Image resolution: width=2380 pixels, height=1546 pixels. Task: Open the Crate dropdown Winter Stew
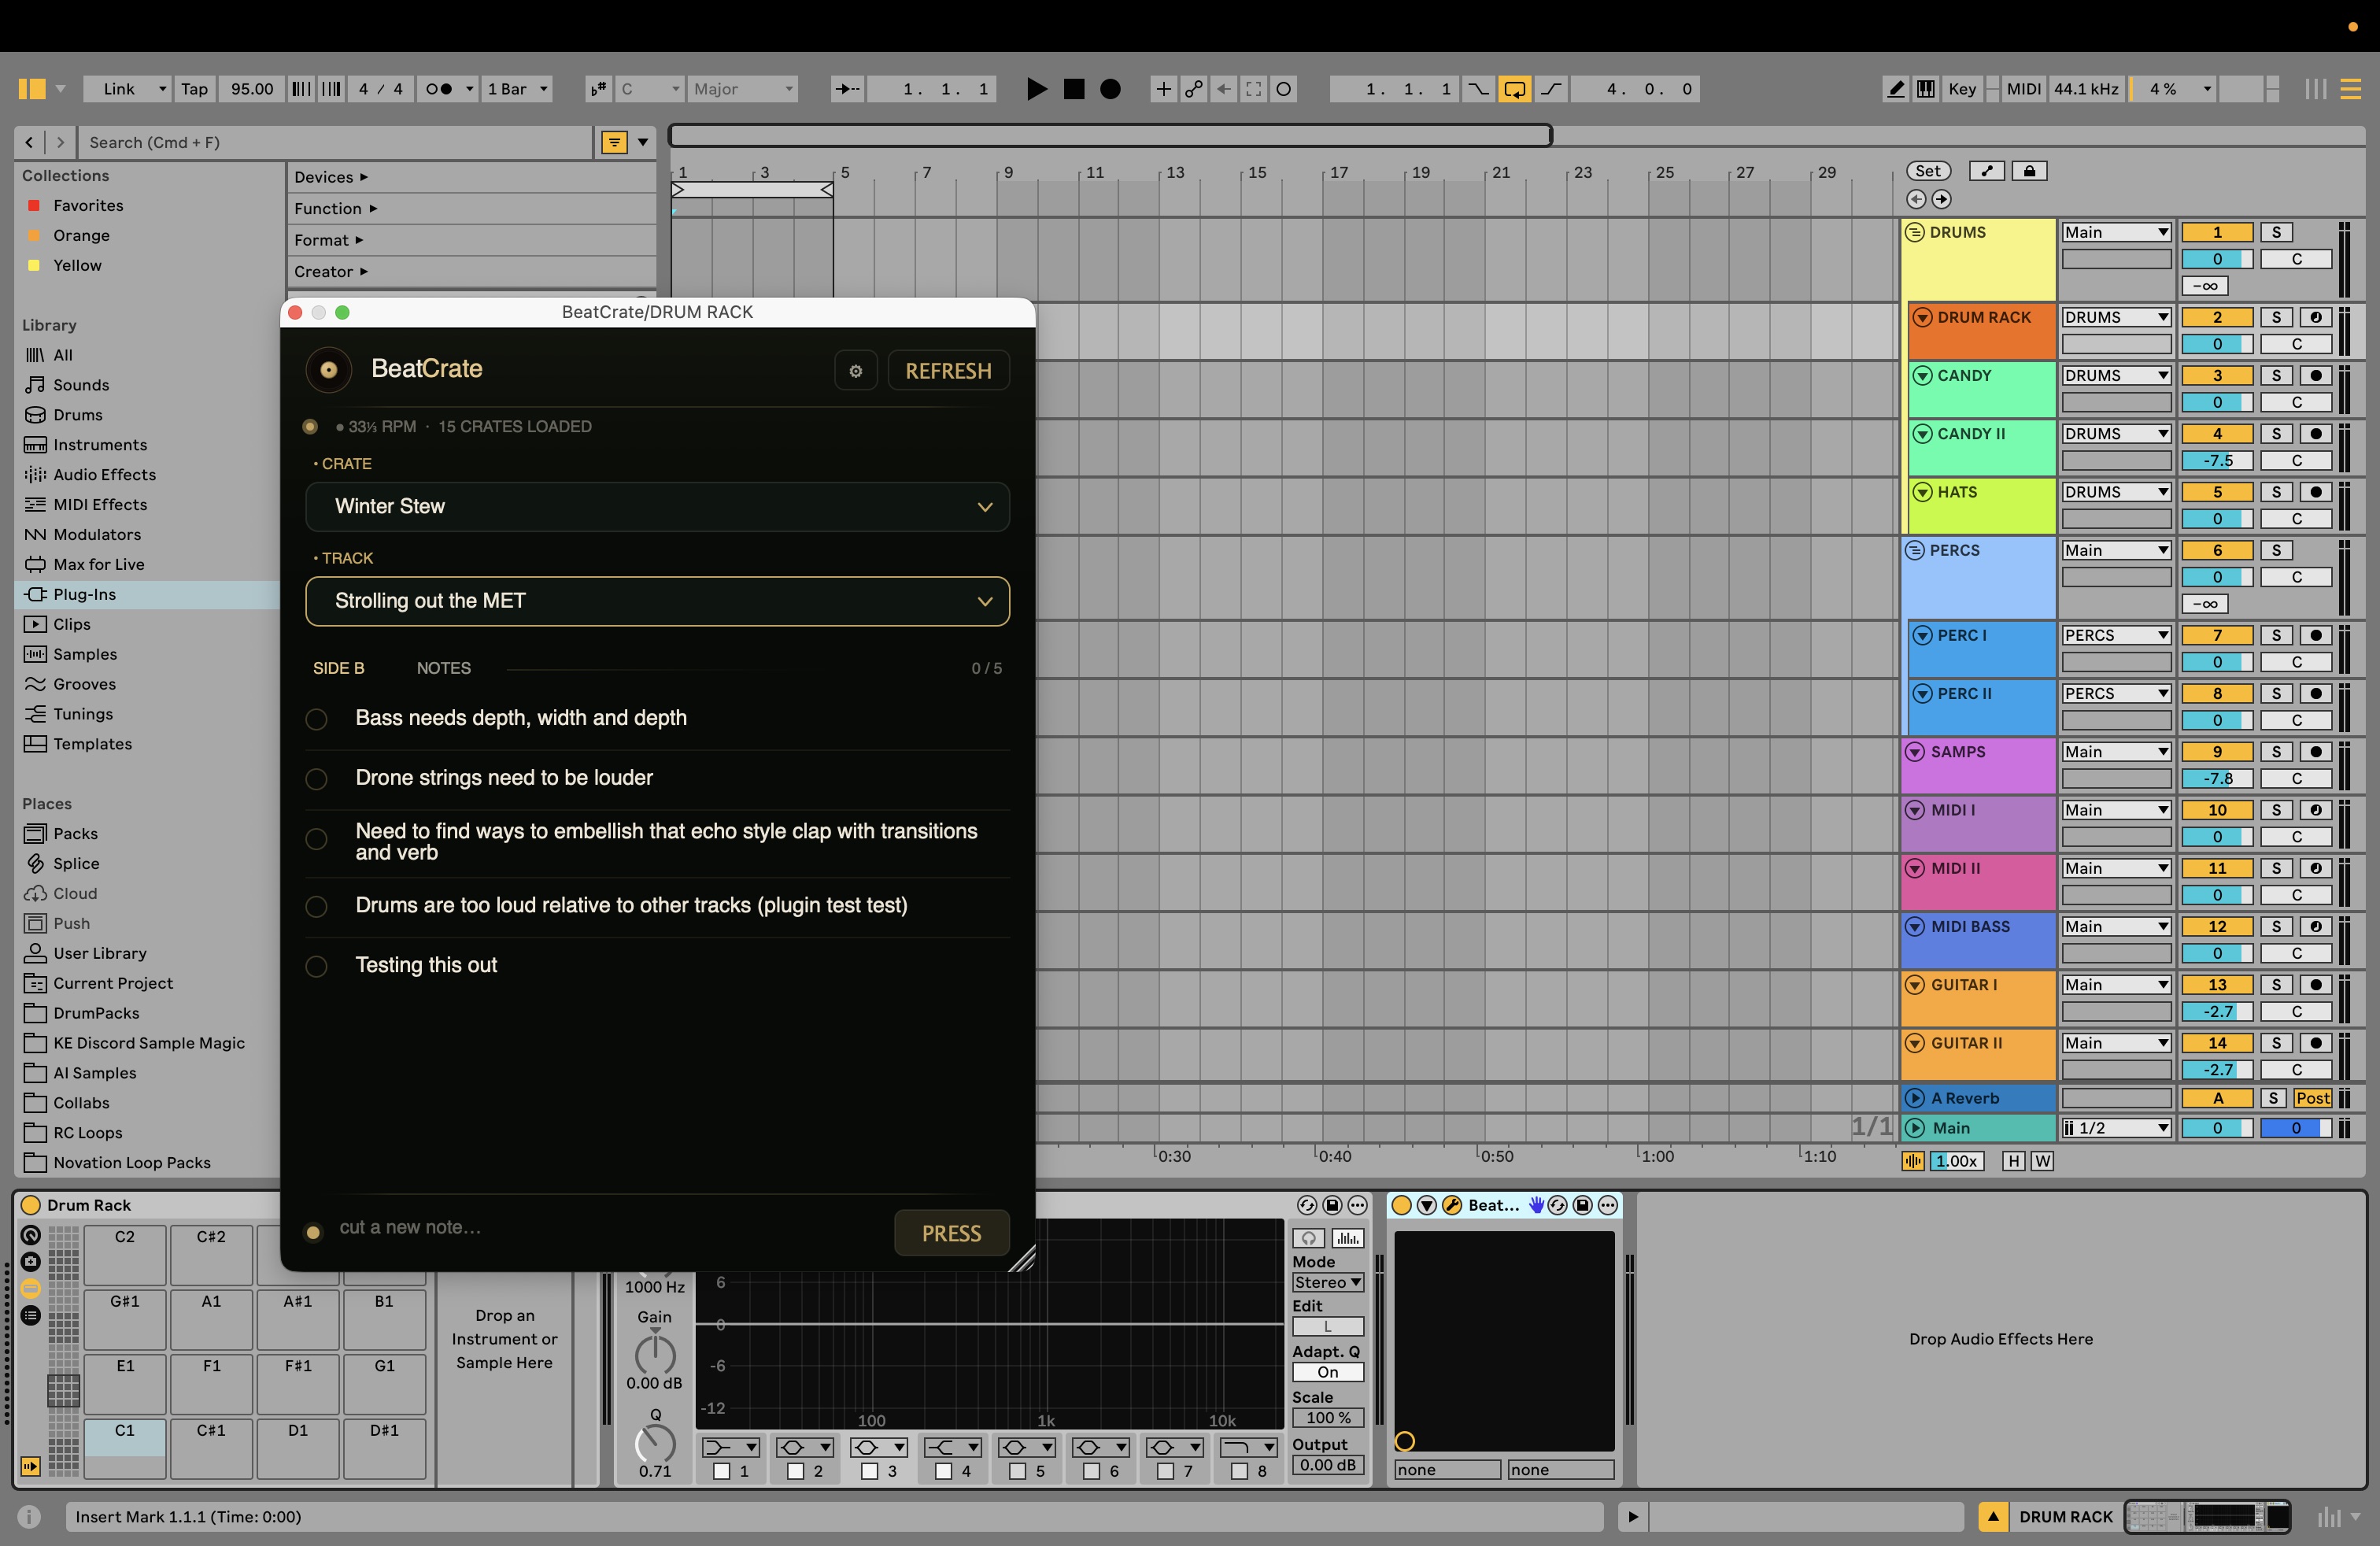click(x=657, y=506)
